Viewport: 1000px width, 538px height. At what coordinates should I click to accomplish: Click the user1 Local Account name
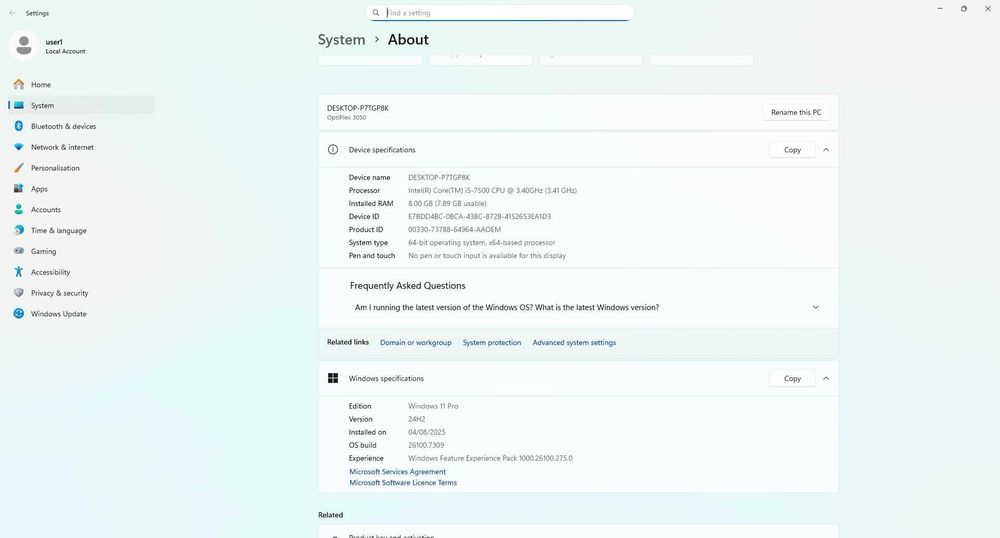pos(65,46)
